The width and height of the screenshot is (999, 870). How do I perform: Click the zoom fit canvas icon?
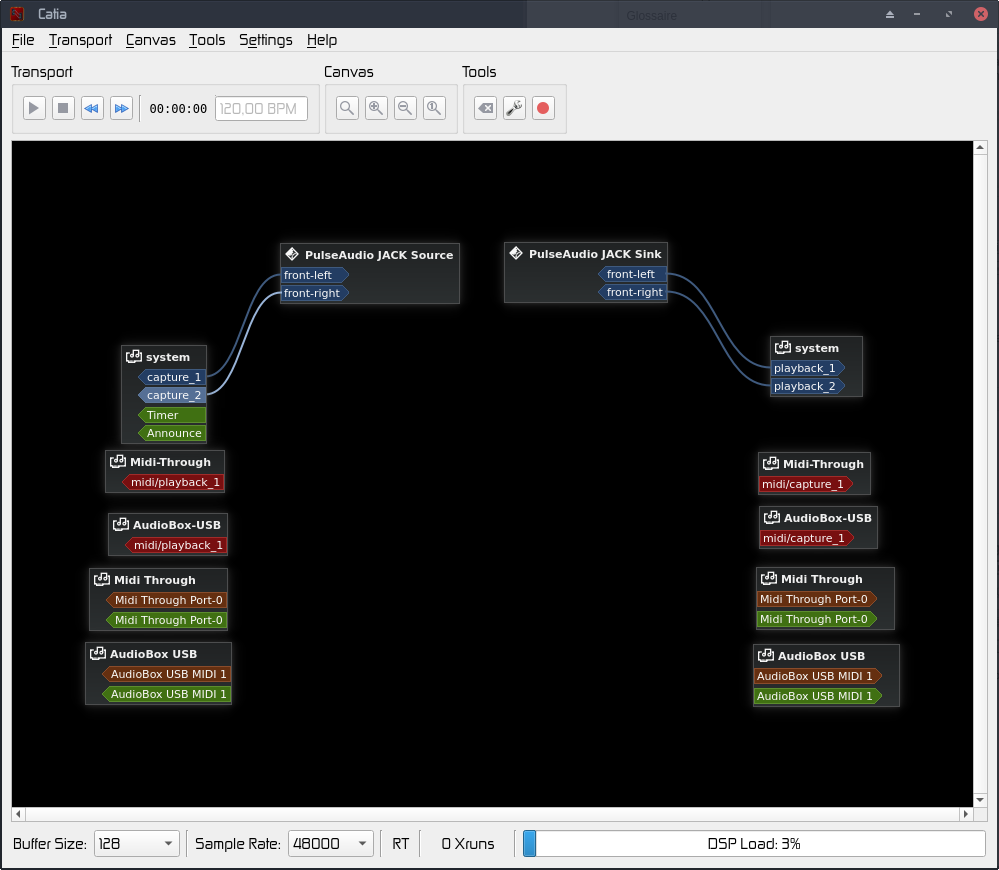[x=347, y=108]
